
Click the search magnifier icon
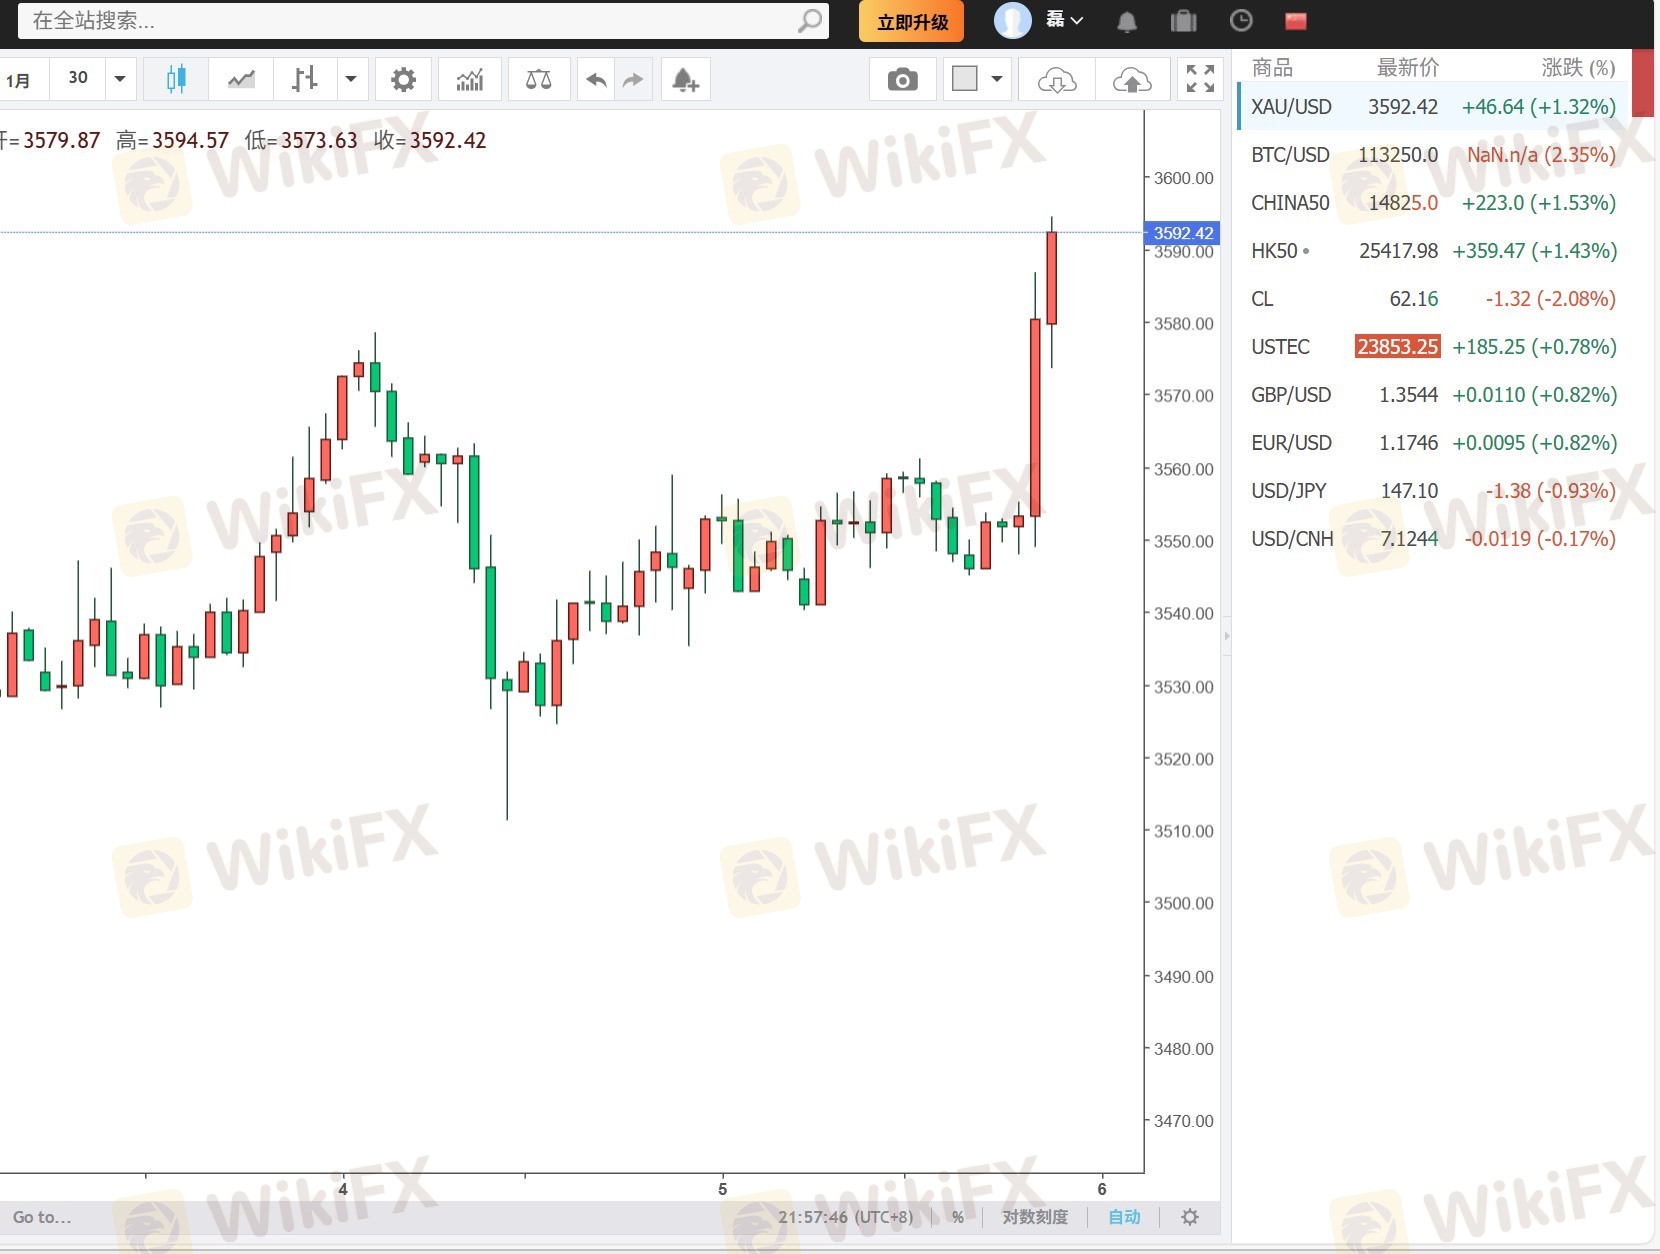pyautogui.click(x=810, y=20)
